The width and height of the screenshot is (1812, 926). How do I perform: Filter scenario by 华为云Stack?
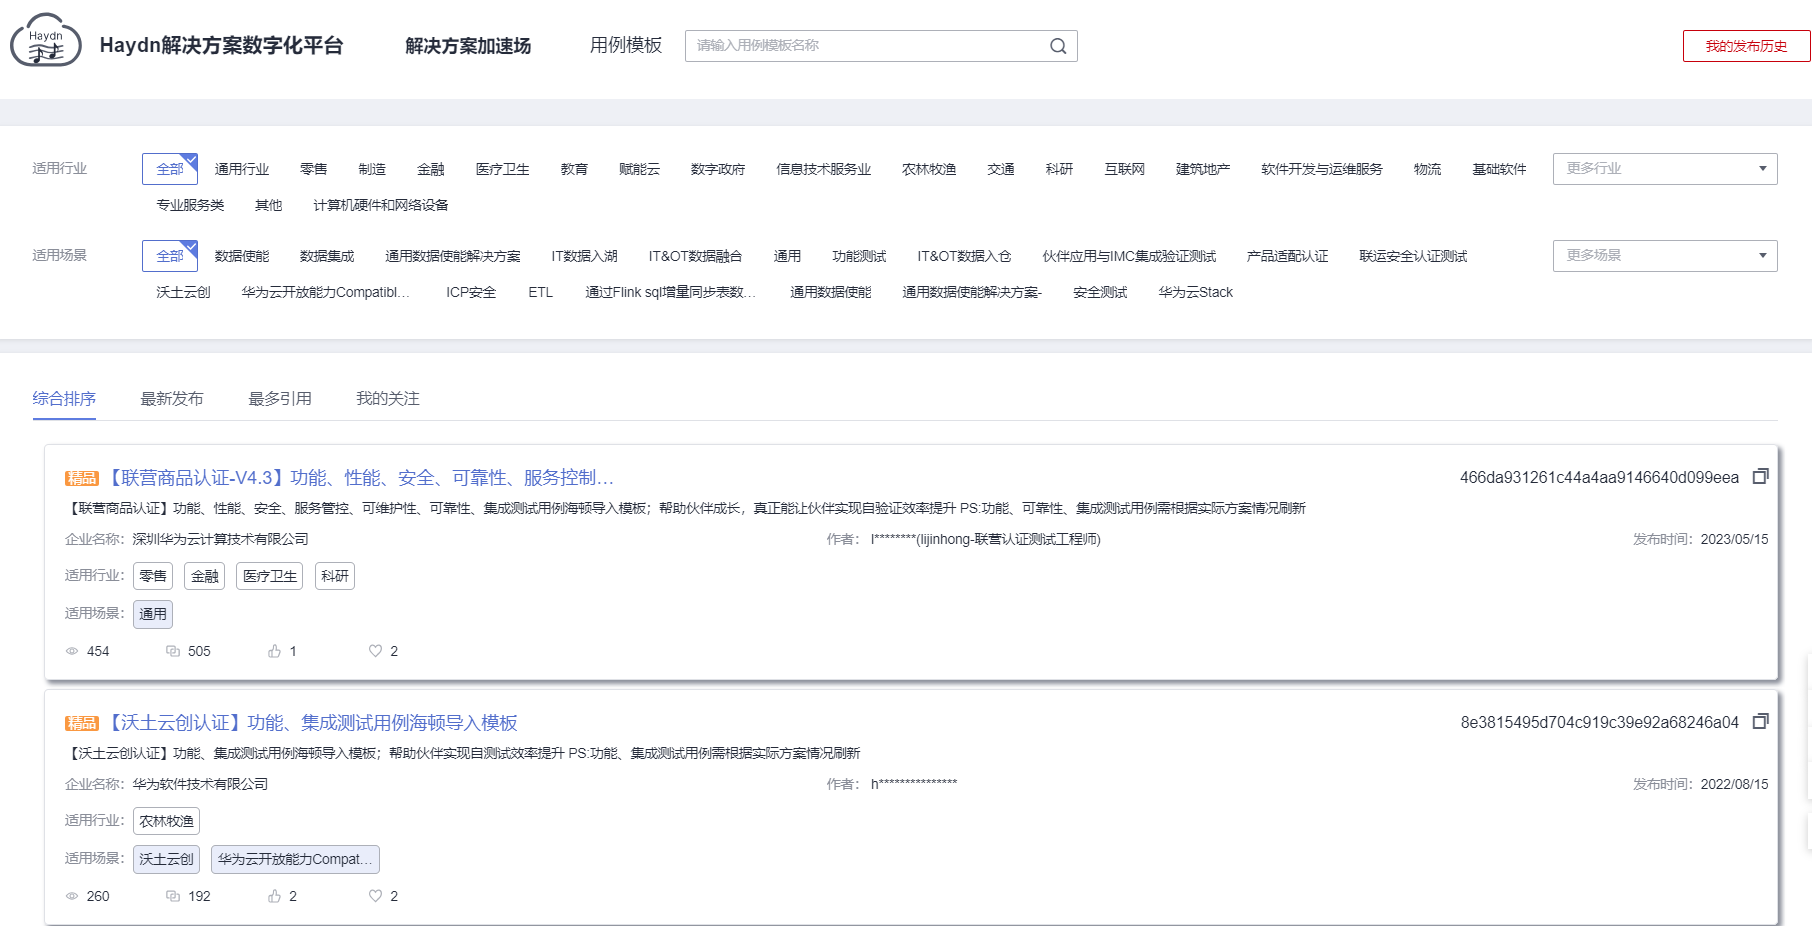1196,292
